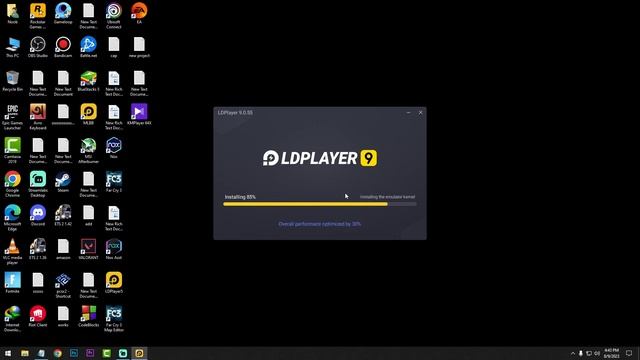640x360 pixels.
Task: Open the taskbar clock and date
Action: click(611, 353)
